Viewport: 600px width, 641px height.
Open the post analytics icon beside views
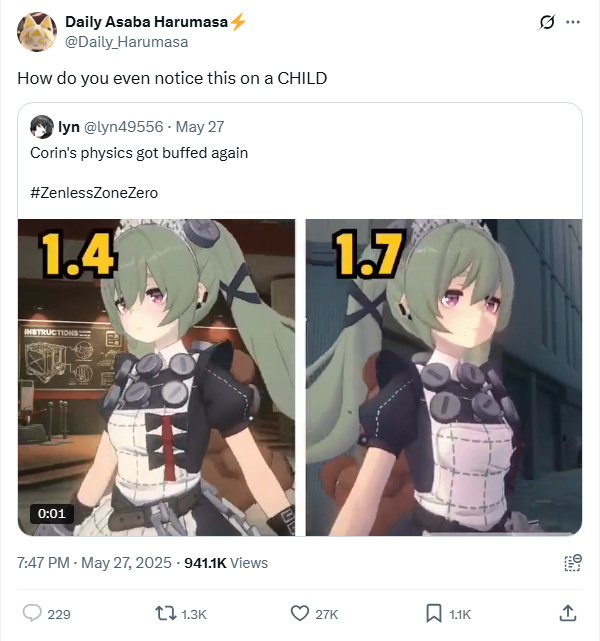point(573,563)
